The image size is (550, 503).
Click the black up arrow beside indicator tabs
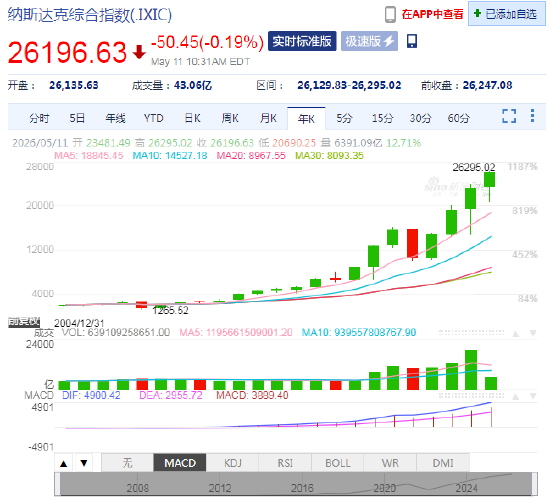click(x=63, y=463)
